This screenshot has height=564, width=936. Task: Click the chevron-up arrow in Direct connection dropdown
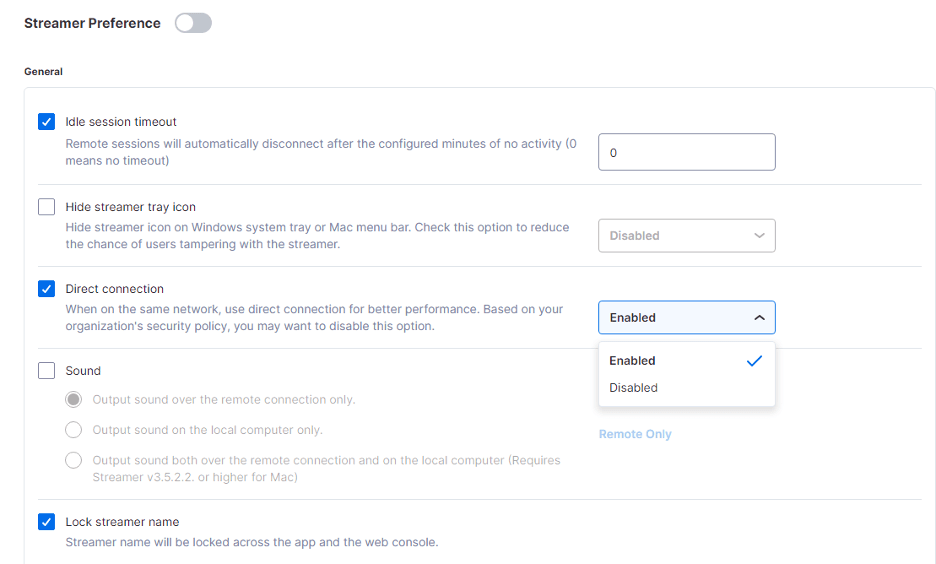point(759,318)
